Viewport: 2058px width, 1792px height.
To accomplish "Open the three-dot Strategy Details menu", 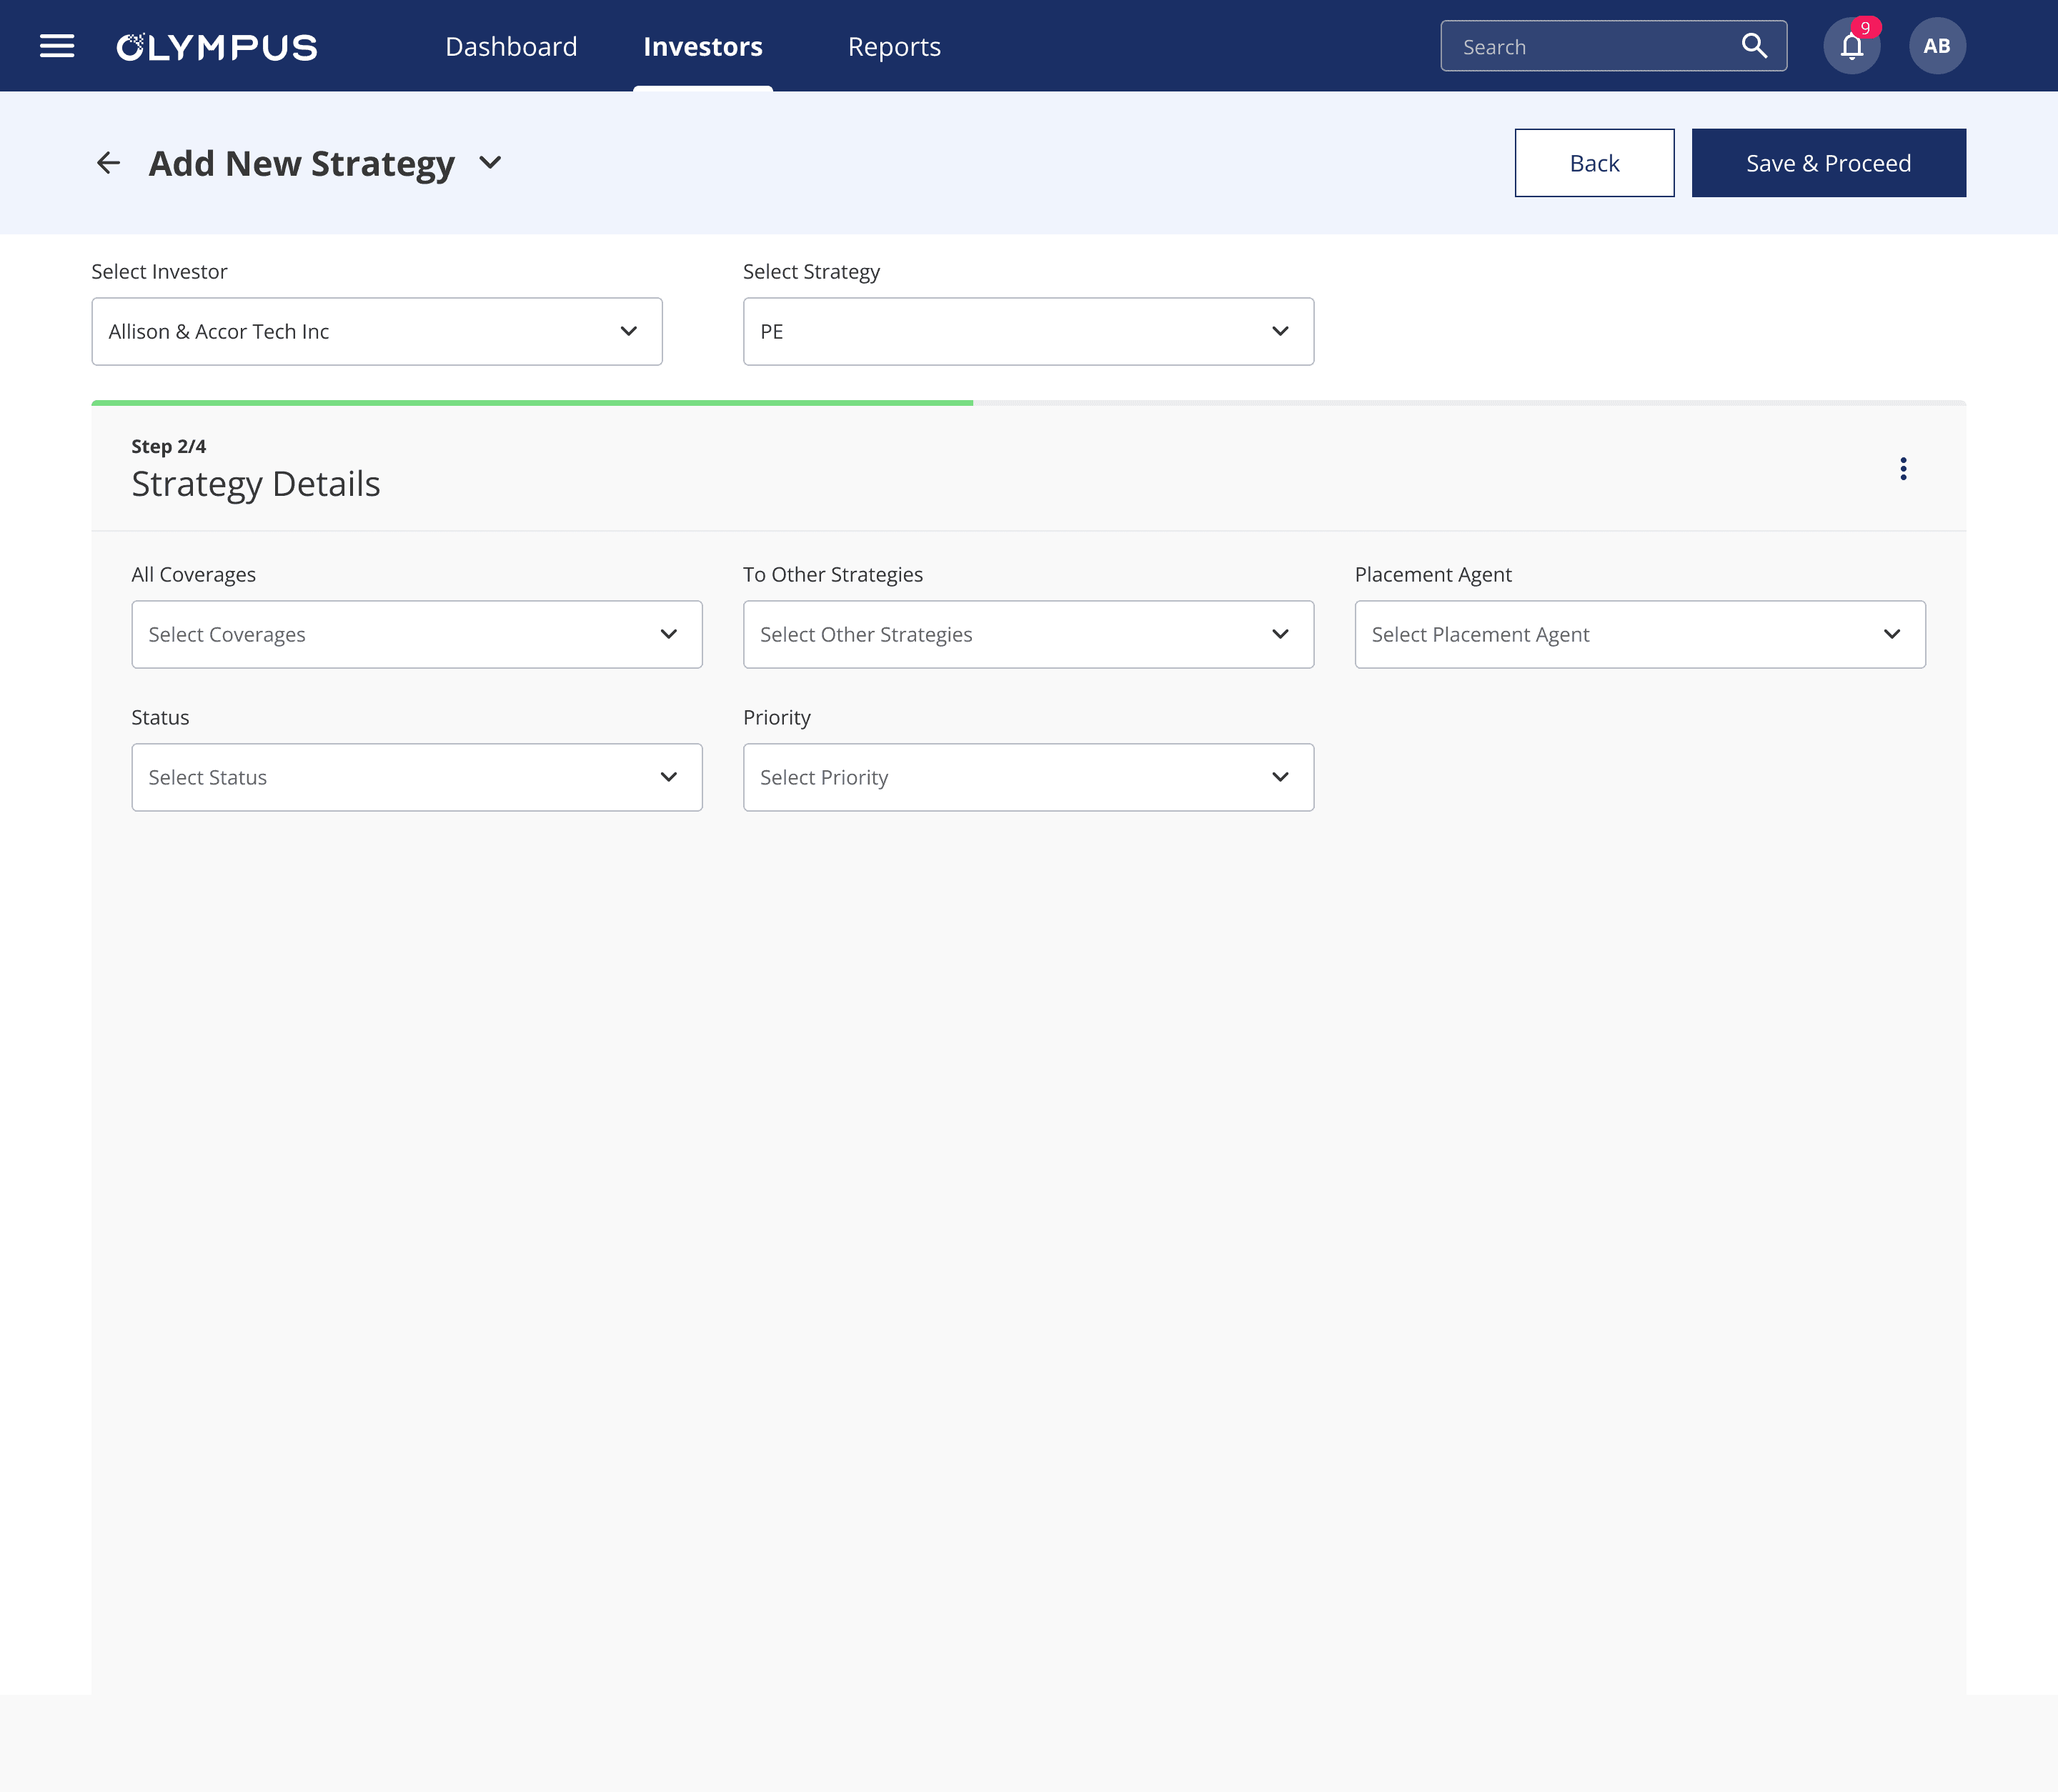I will point(1903,469).
